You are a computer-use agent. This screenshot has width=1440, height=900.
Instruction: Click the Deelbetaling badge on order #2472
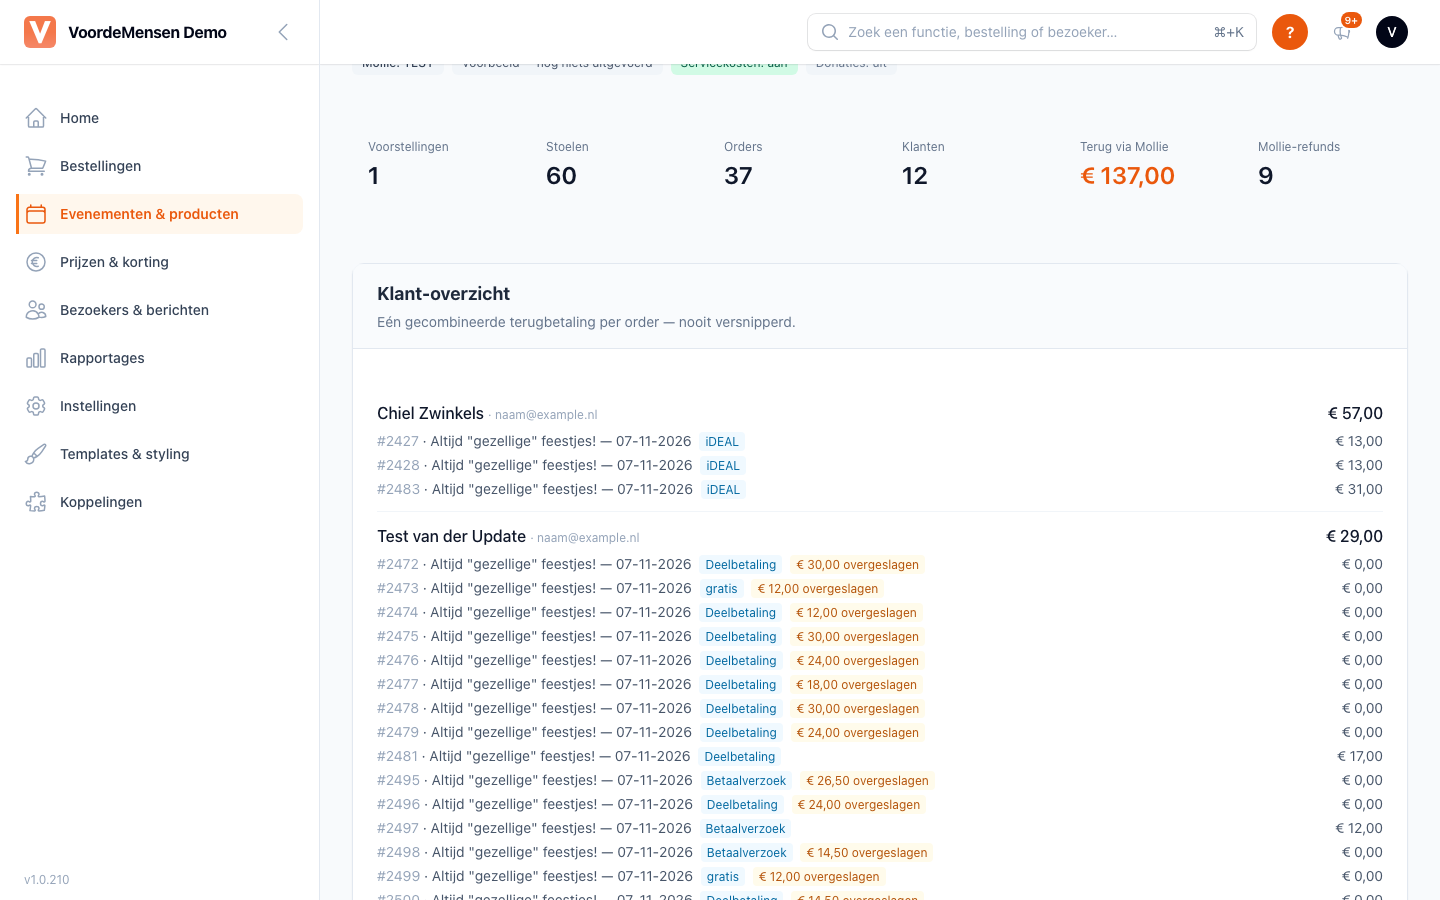click(741, 565)
